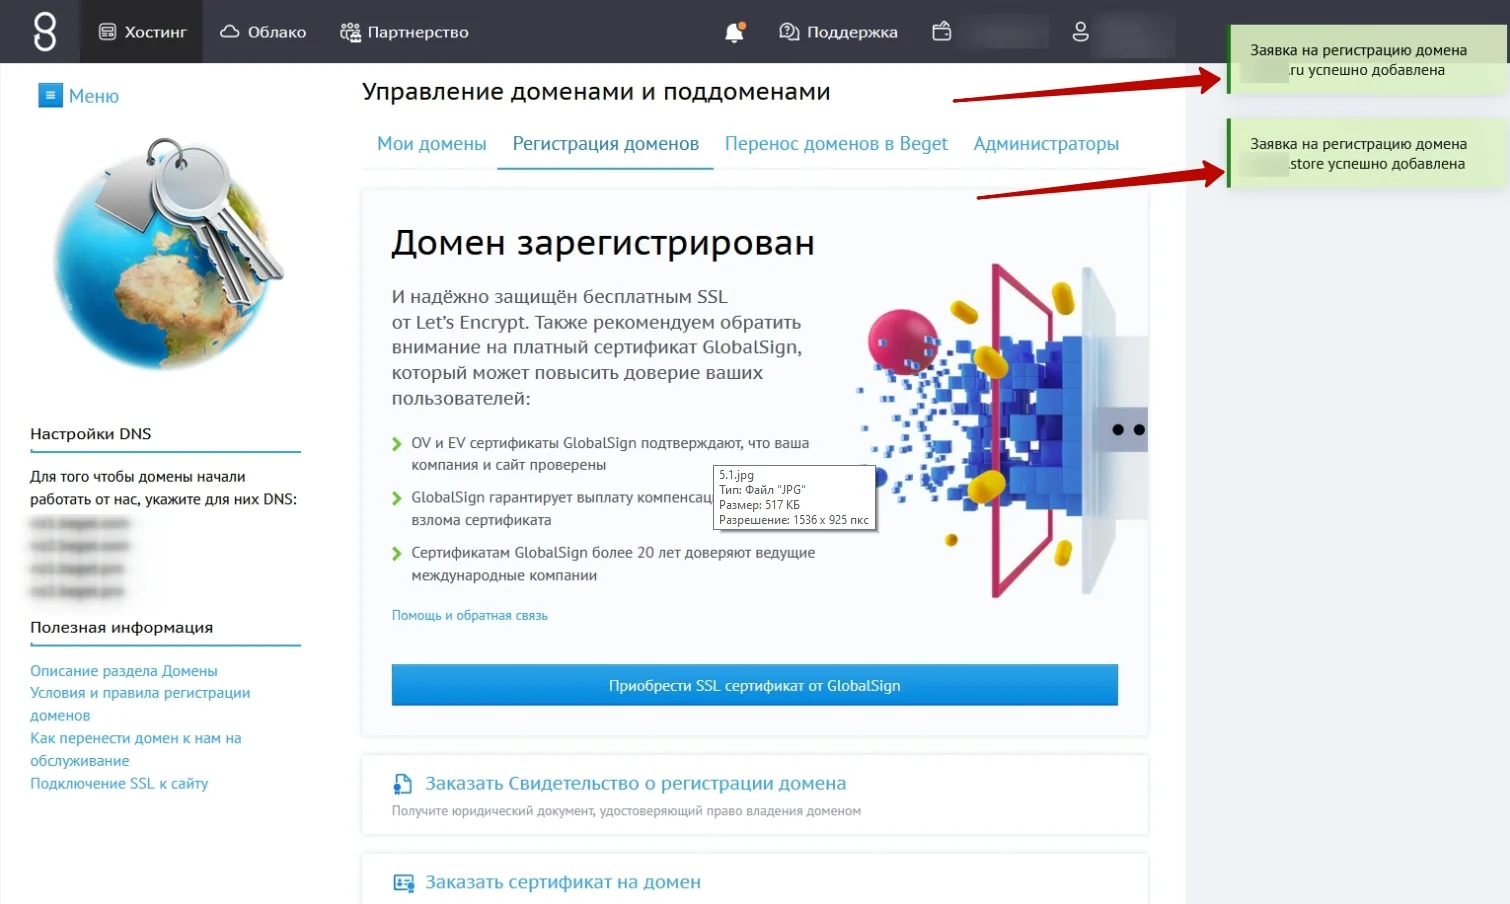
Task: Click the Beget logo icon
Action: pyautogui.click(x=45, y=32)
